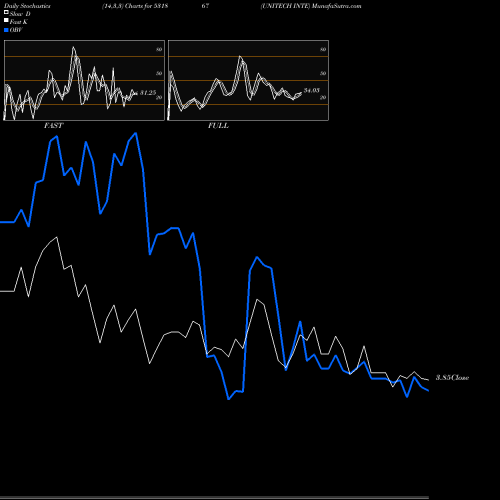Click the 31.25 value in FAST chart

[148, 93]
